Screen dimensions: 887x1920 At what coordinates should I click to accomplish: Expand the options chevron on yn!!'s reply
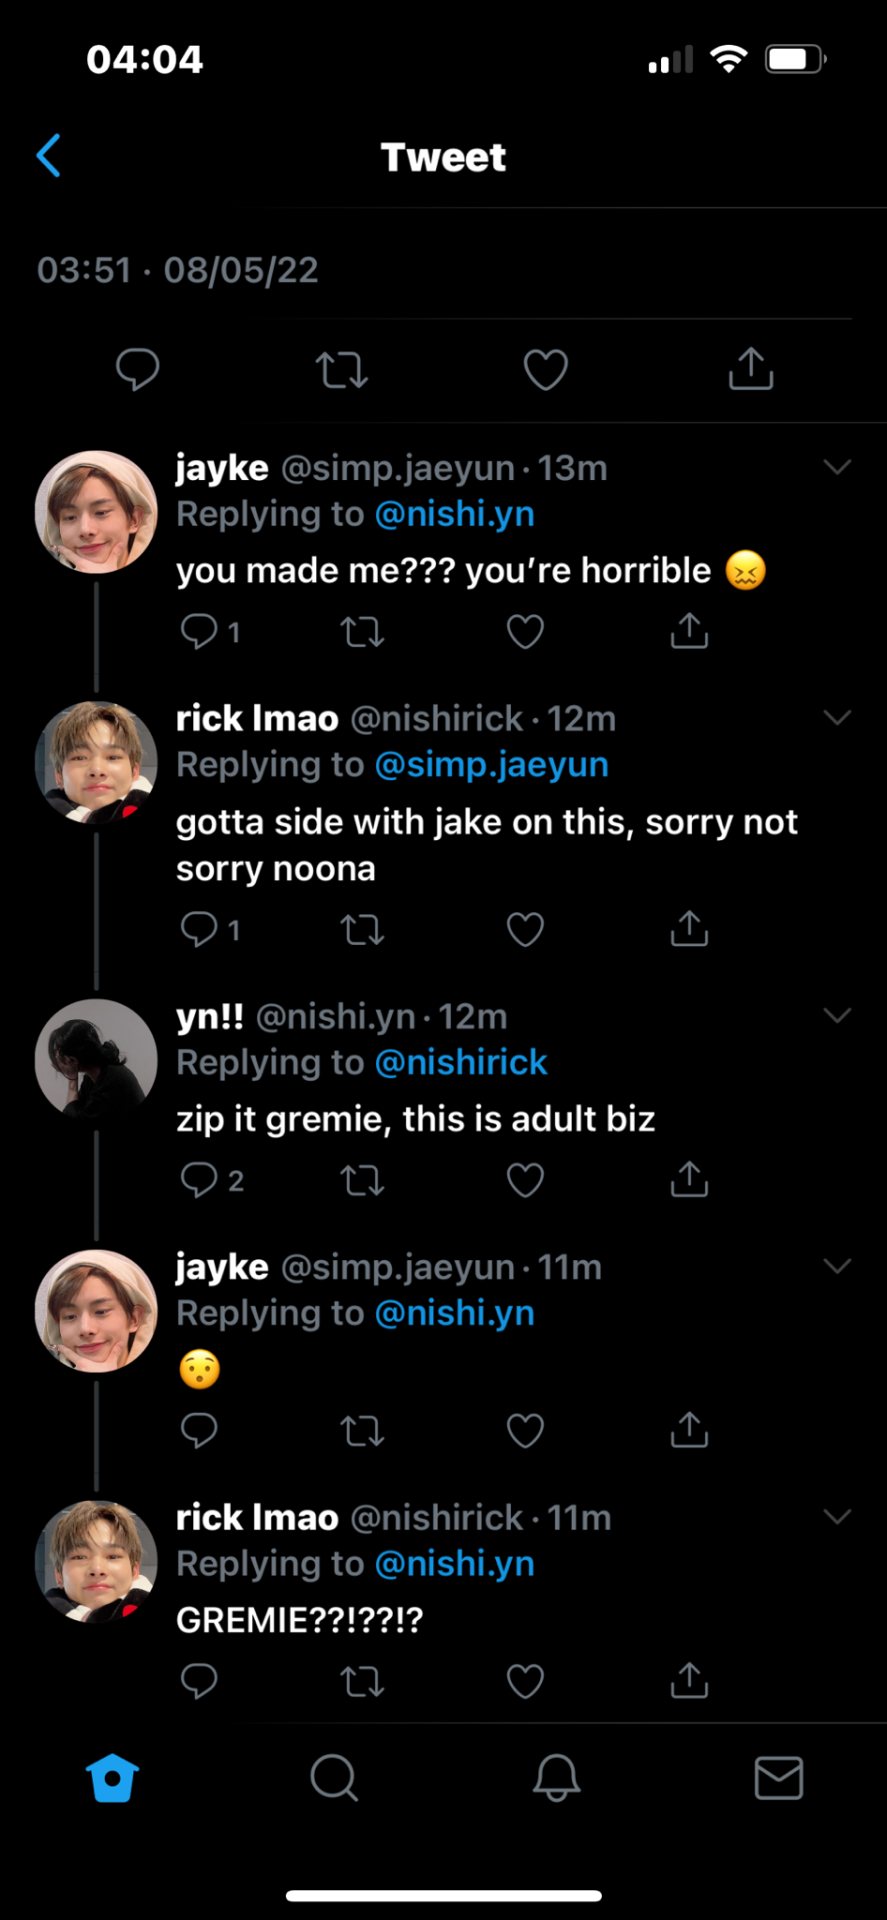click(837, 1016)
